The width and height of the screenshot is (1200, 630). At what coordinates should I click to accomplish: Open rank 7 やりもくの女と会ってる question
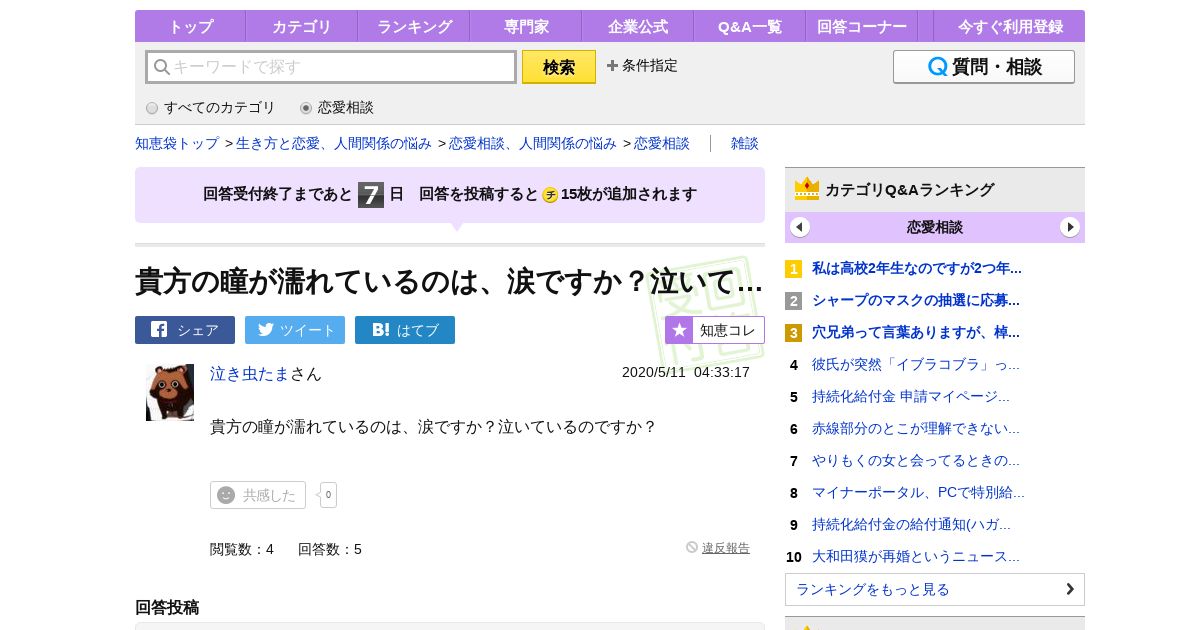916,460
